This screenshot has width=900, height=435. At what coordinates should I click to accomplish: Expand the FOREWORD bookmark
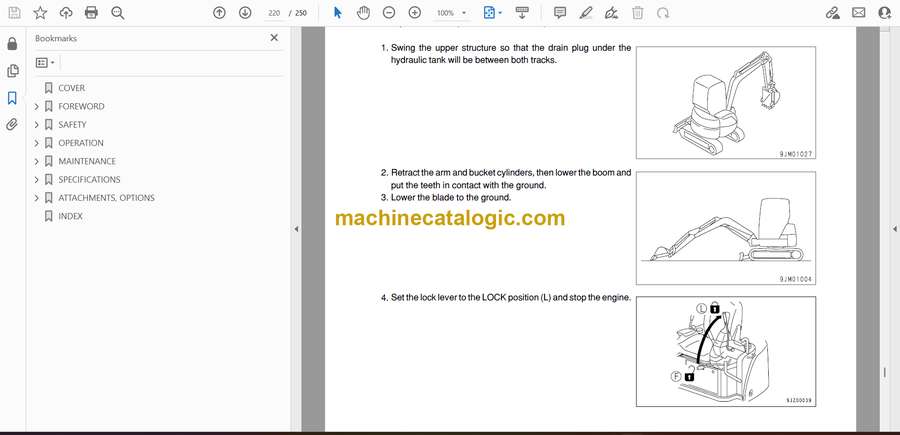point(37,106)
